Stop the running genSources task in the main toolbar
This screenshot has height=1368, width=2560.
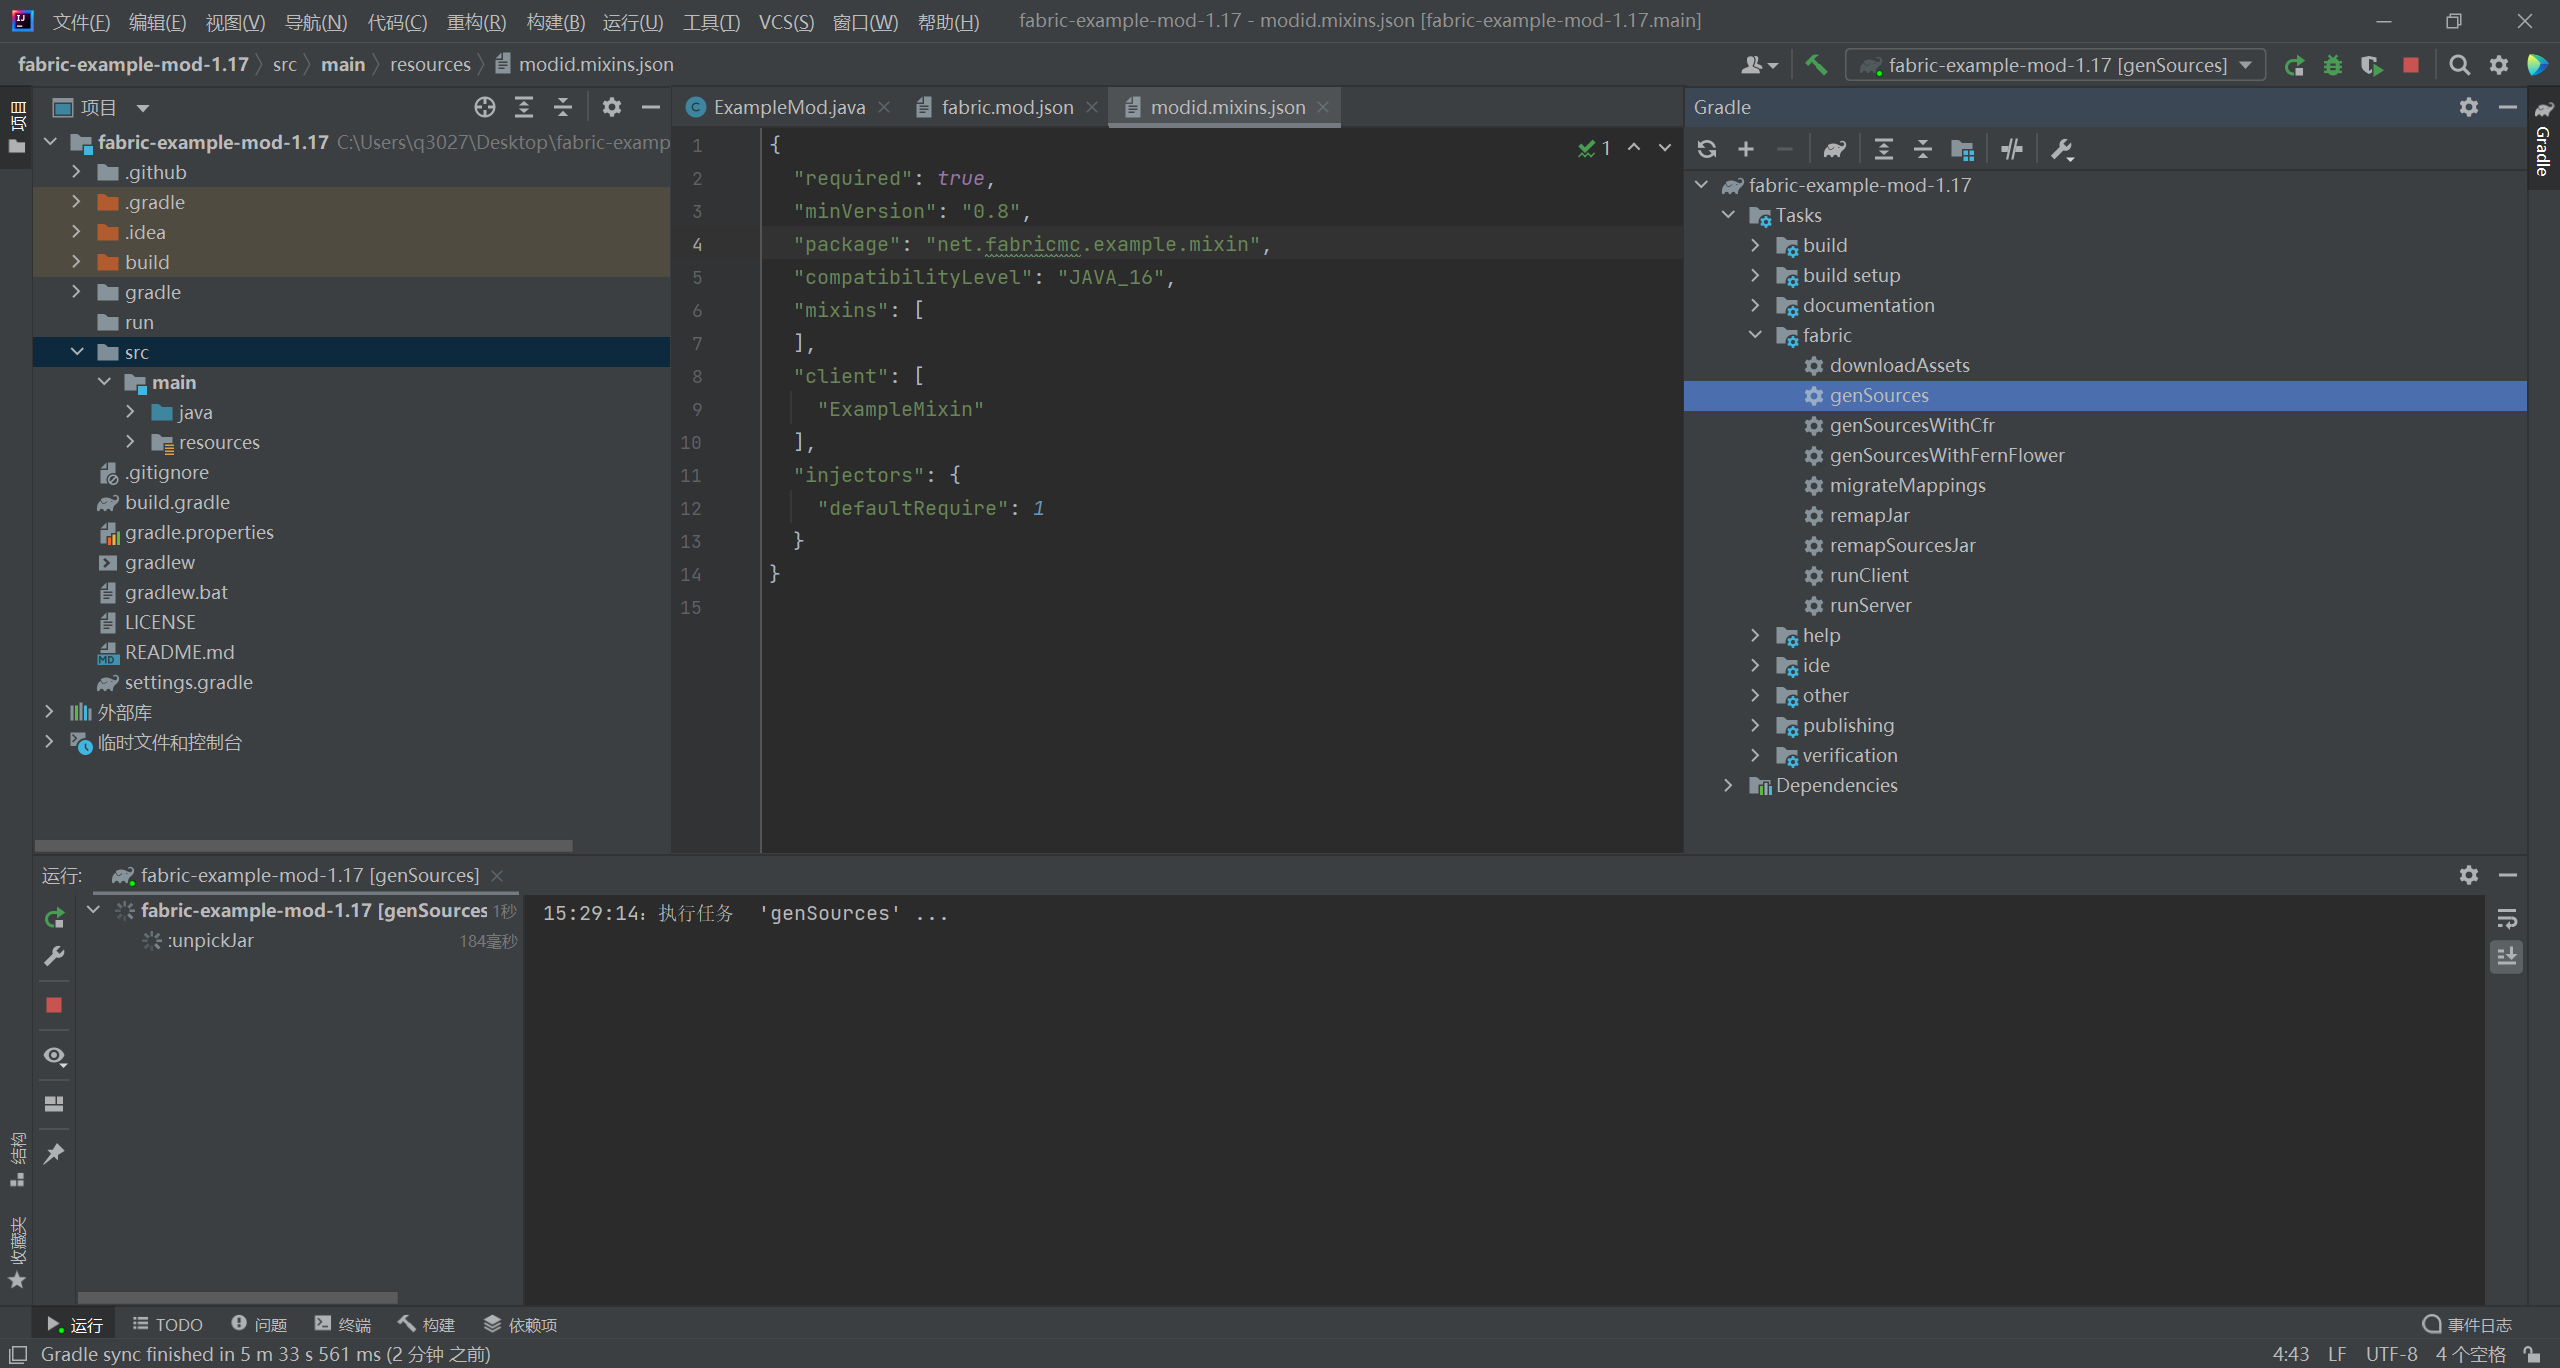click(x=2411, y=65)
